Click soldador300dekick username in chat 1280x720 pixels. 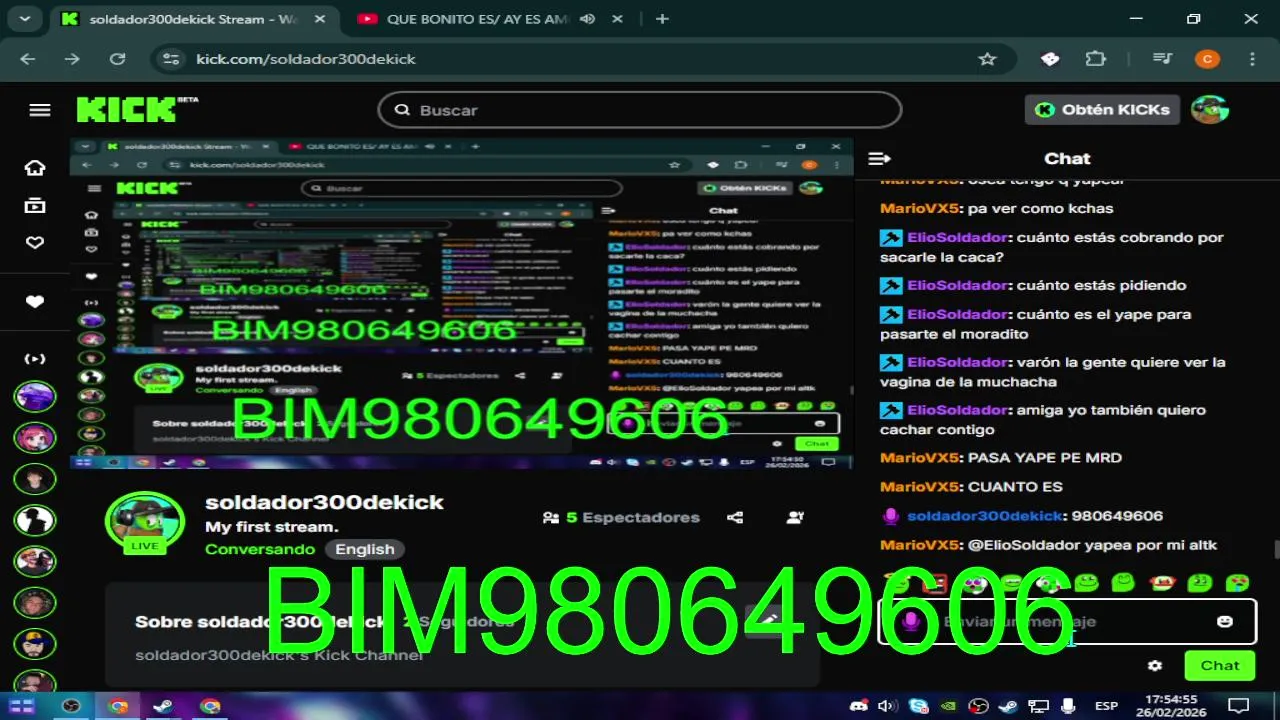[984, 516]
